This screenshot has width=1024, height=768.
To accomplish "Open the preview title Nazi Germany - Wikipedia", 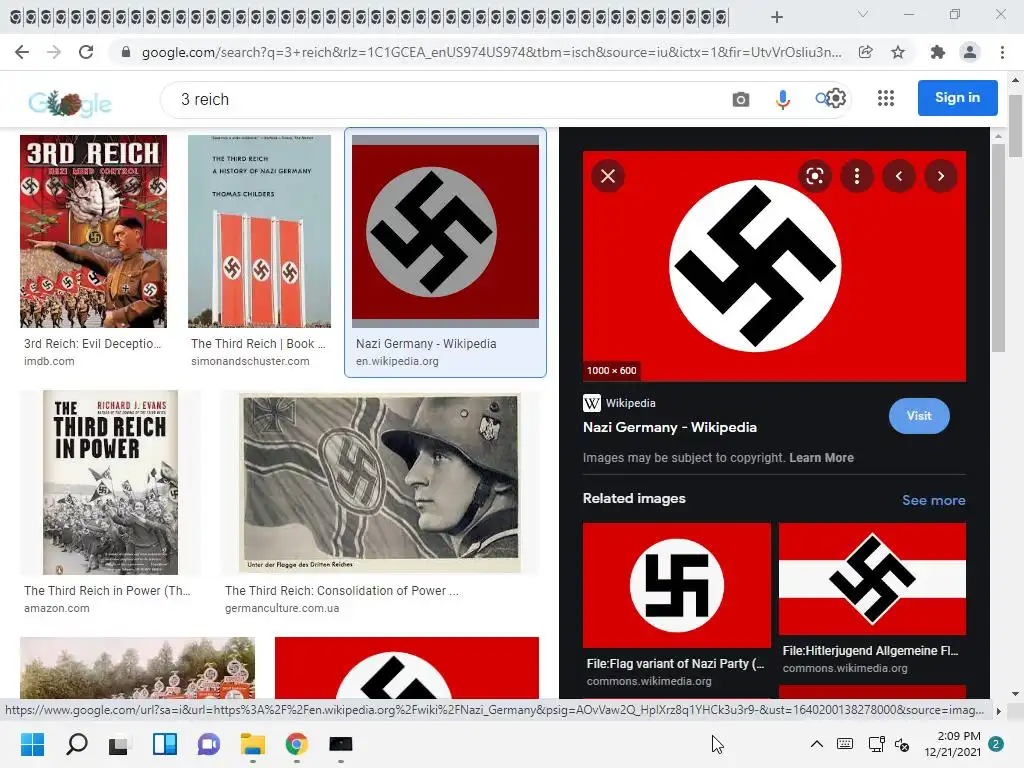I will point(669,427).
